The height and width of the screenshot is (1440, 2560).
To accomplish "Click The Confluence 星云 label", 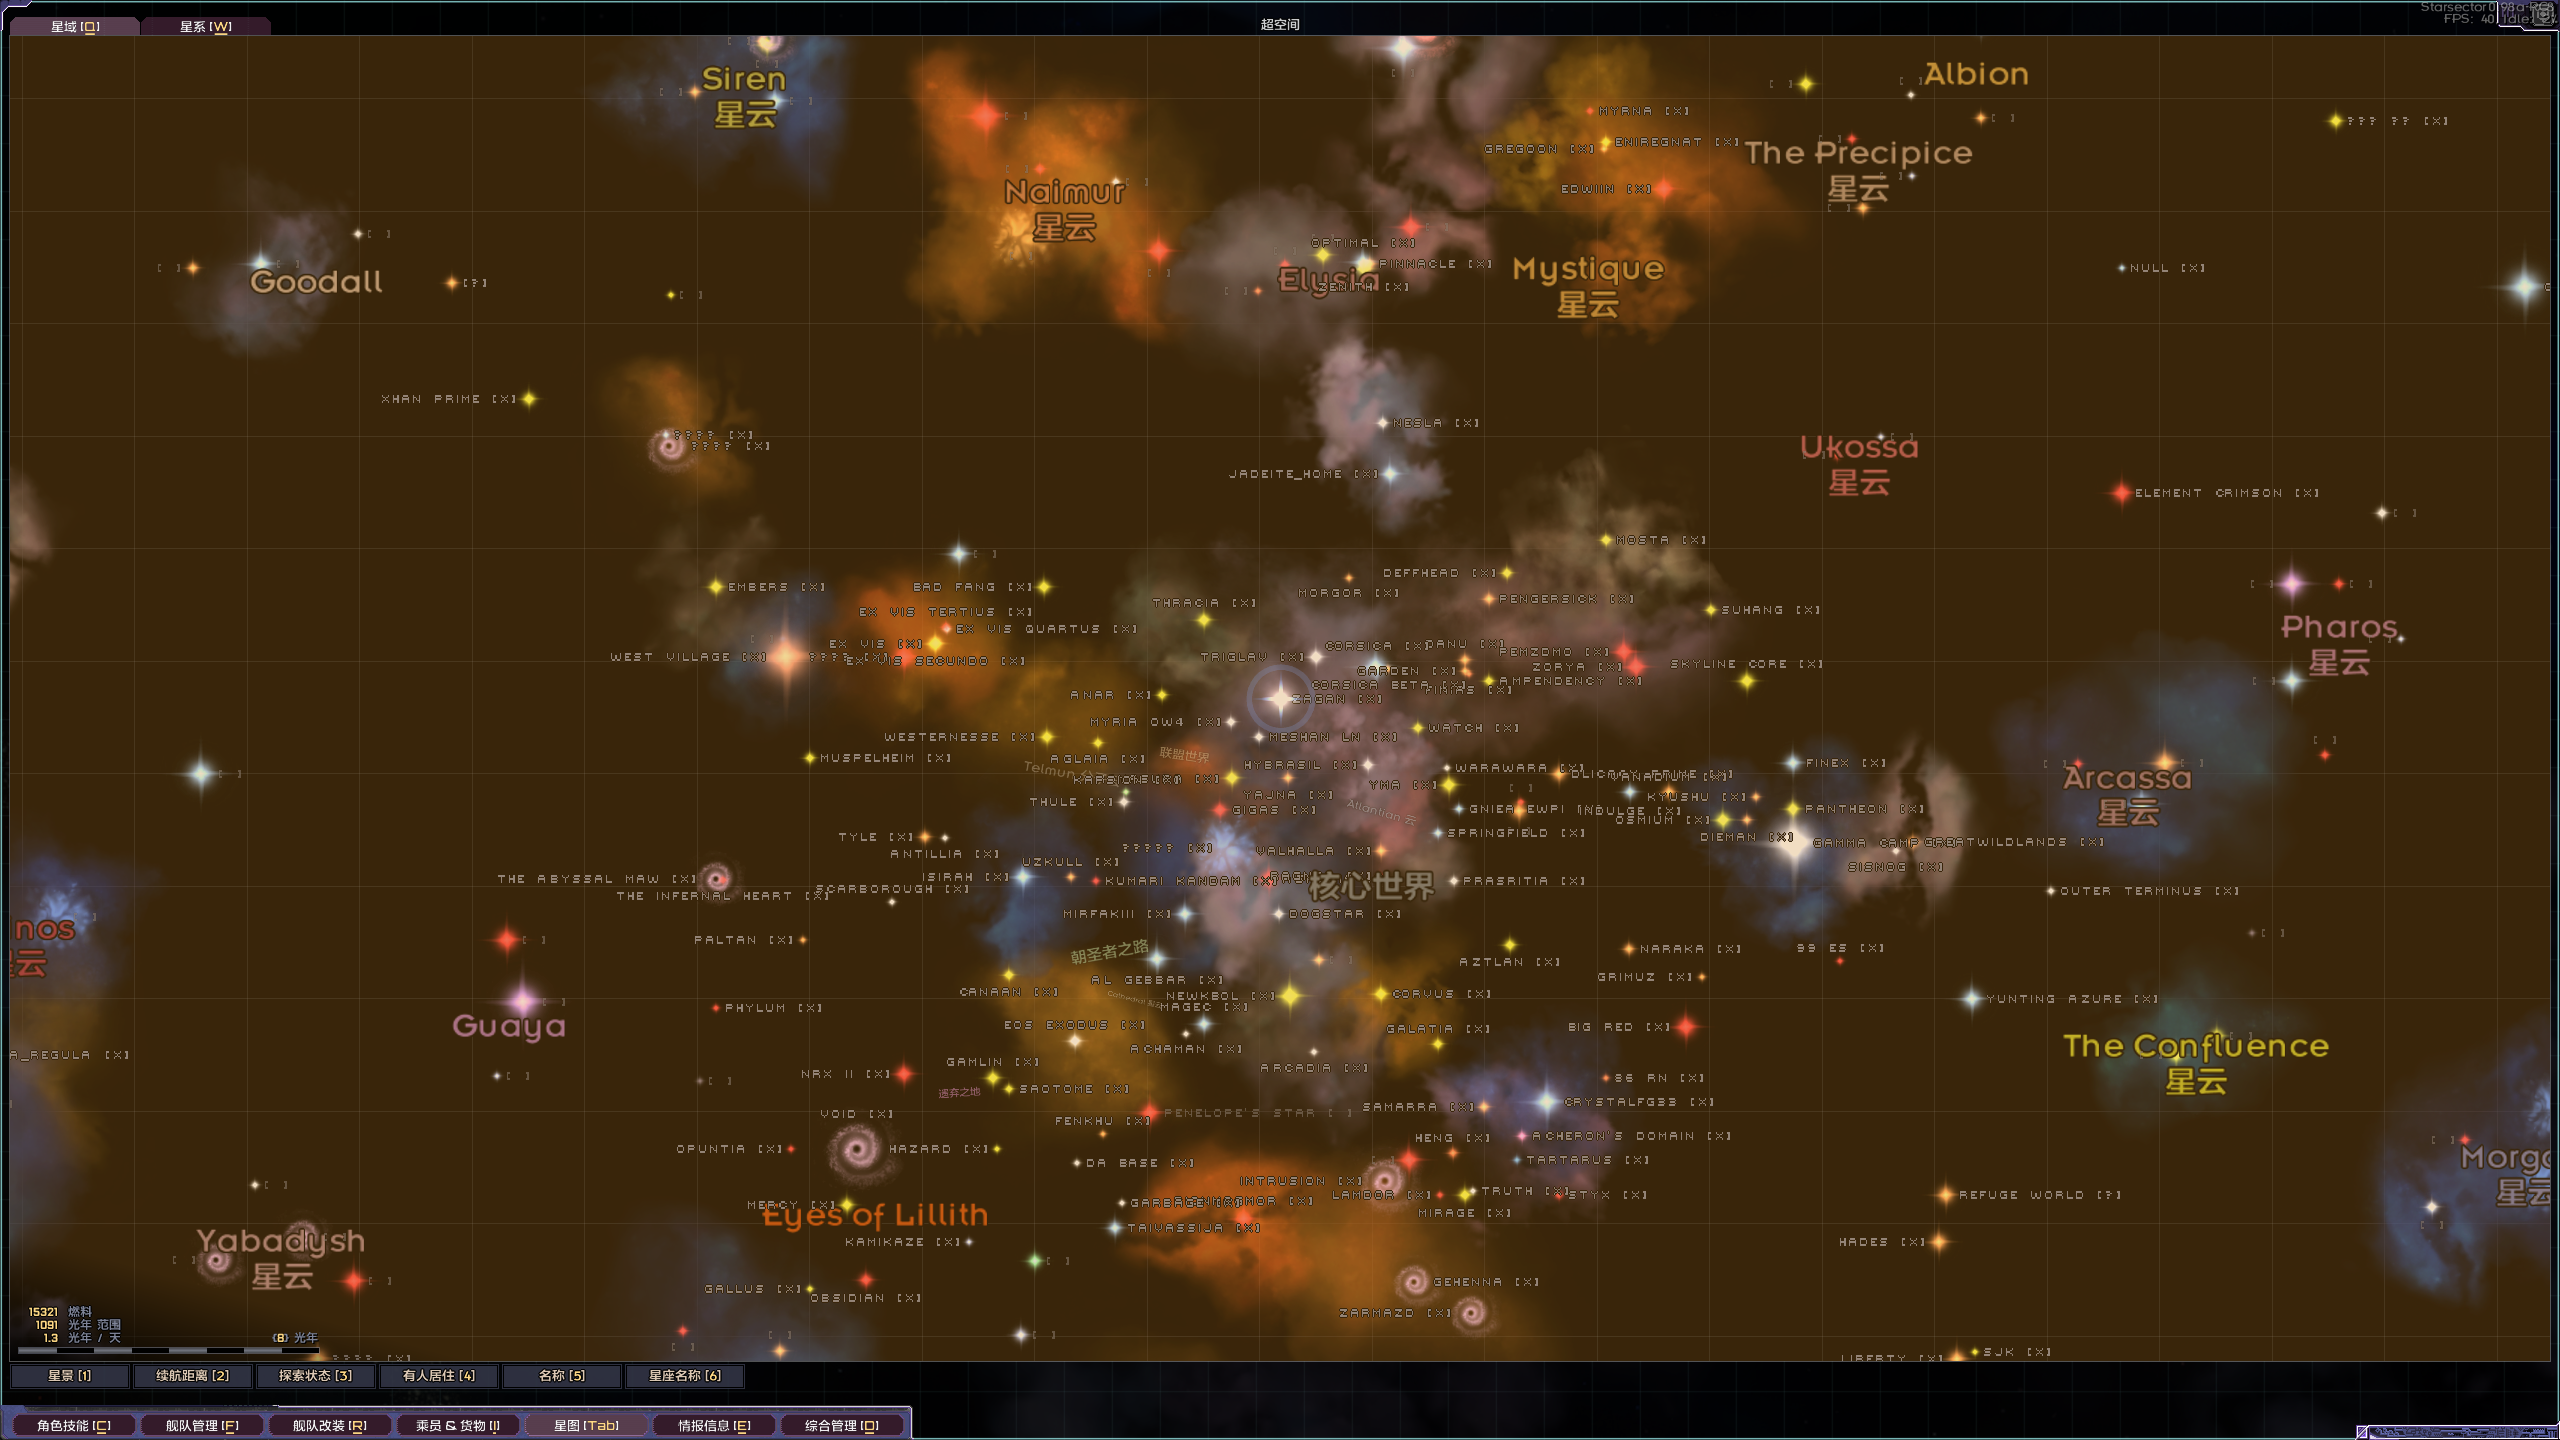I will (2196, 1063).
